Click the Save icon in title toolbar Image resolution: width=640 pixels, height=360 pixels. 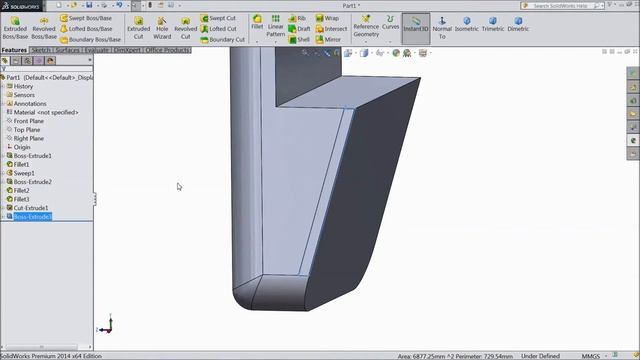[89, 5]
